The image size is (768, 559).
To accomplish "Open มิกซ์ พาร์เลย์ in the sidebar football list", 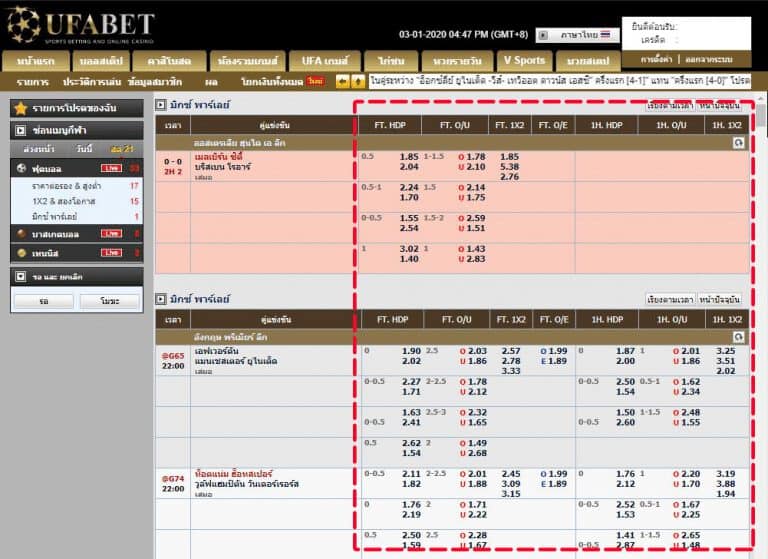I will pos(54,217).
